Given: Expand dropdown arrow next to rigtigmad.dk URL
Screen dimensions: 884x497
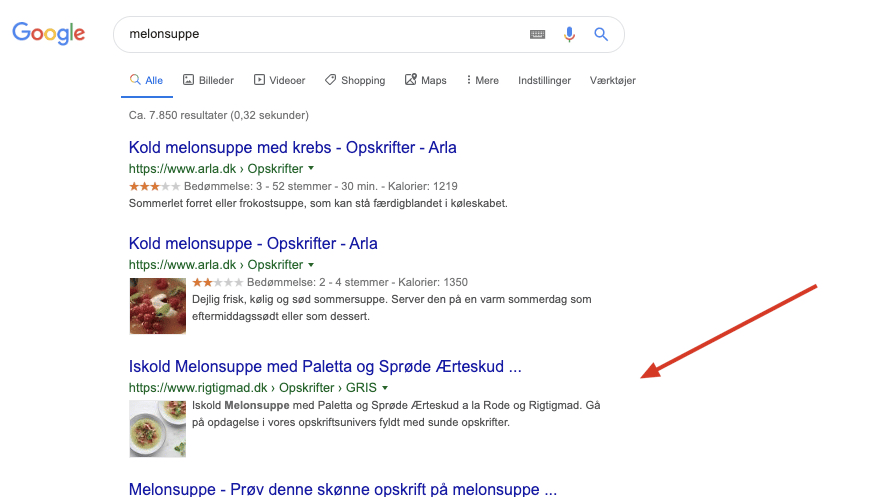Looking at the screenshot, I should click(x=385, y=388).
